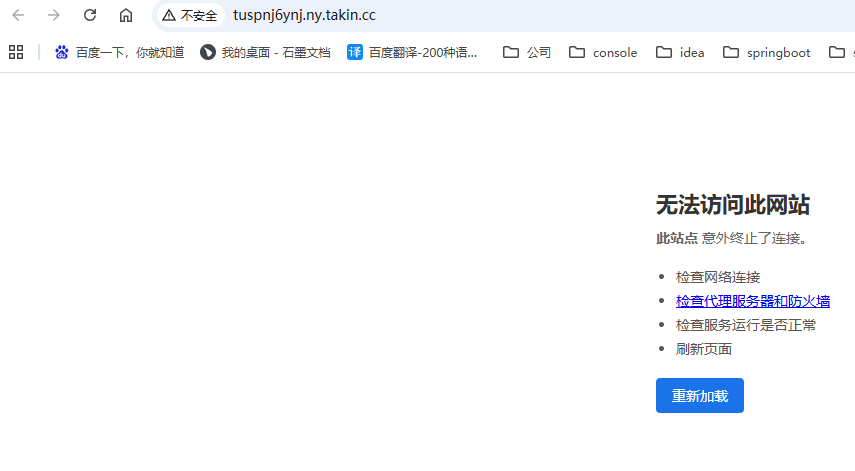Click the 刷新页面 list item text
The height and width of the screenshot is (471, 855).
click(704, 349)
